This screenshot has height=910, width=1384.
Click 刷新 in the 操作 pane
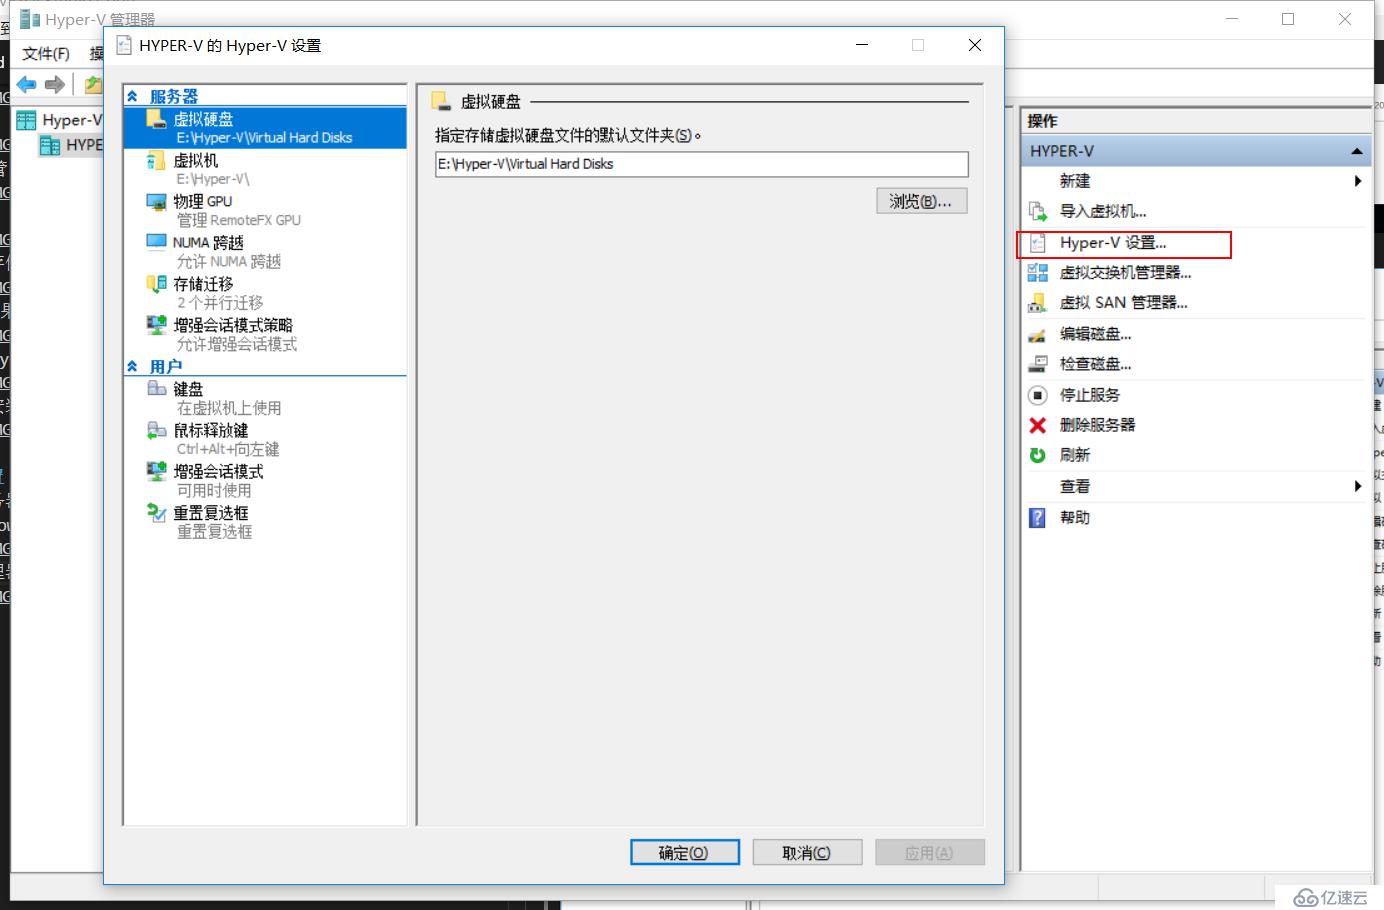[x=1074, y=455]
